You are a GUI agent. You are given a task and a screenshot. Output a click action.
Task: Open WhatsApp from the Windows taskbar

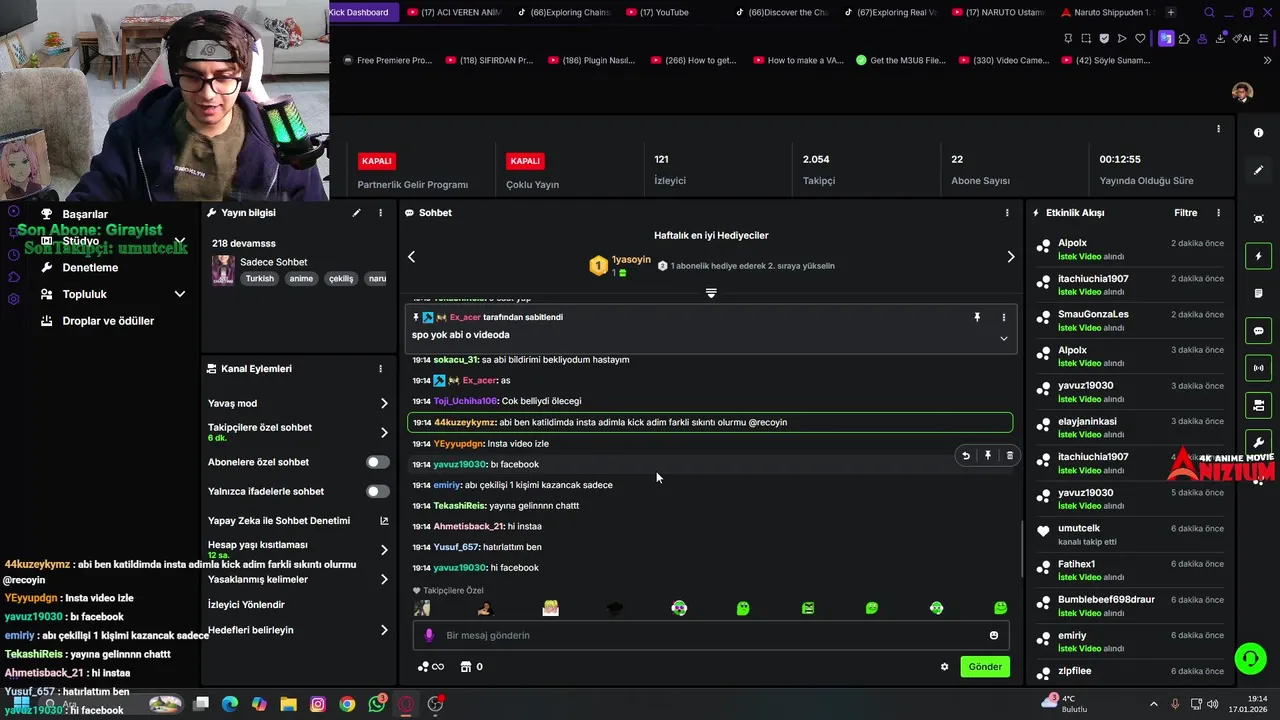point(377,704)
